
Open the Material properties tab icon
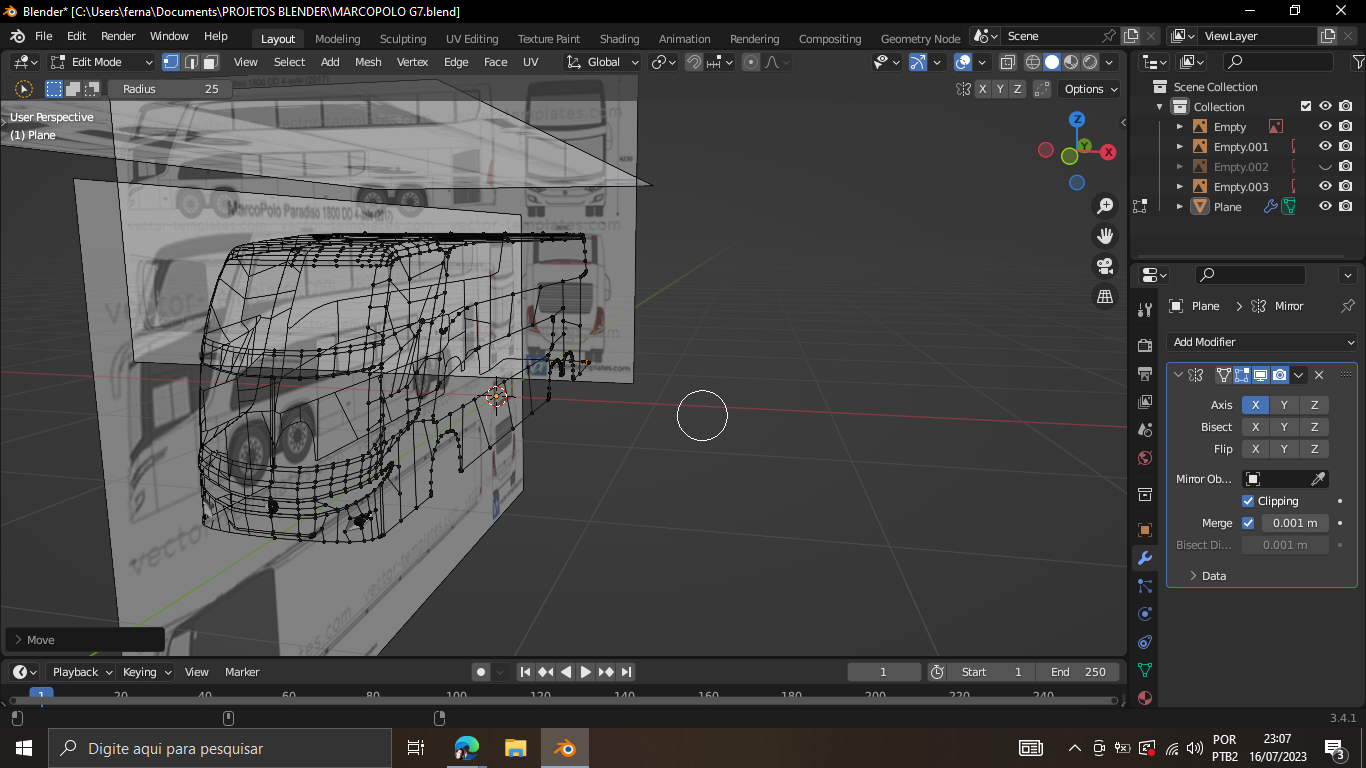(1145, 698)
